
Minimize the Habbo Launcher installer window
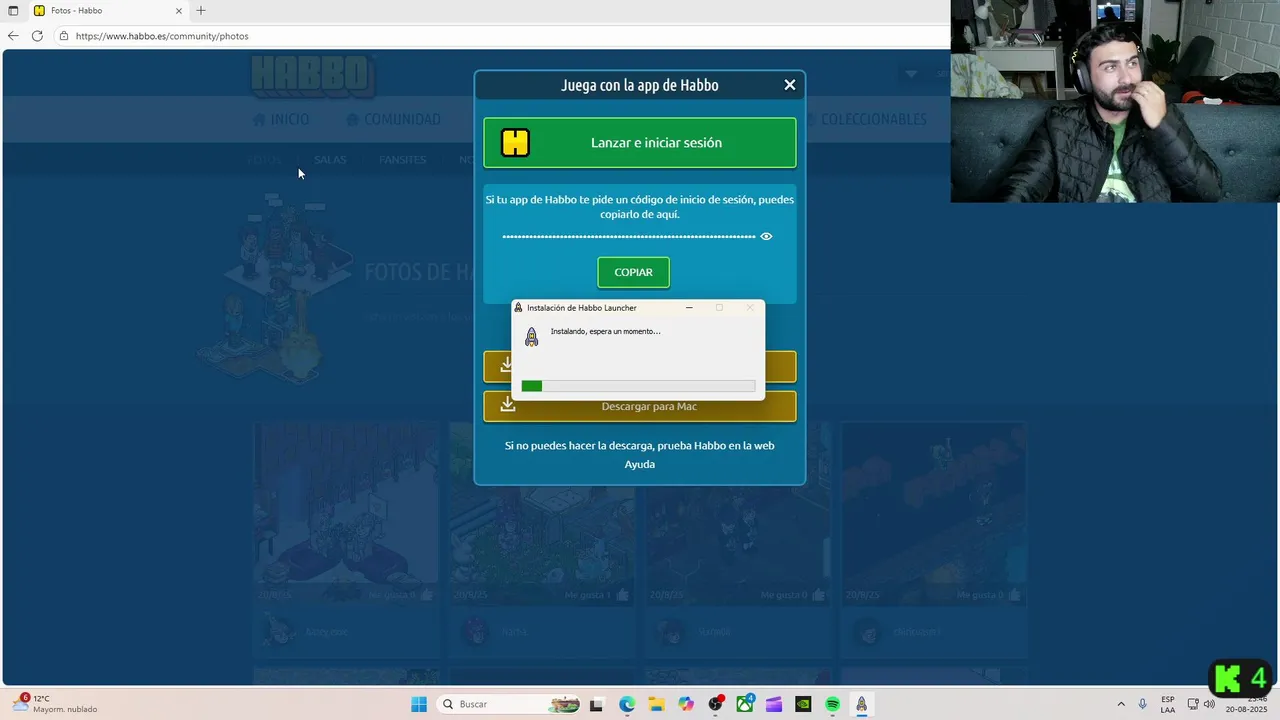click(x=689, y=308)
